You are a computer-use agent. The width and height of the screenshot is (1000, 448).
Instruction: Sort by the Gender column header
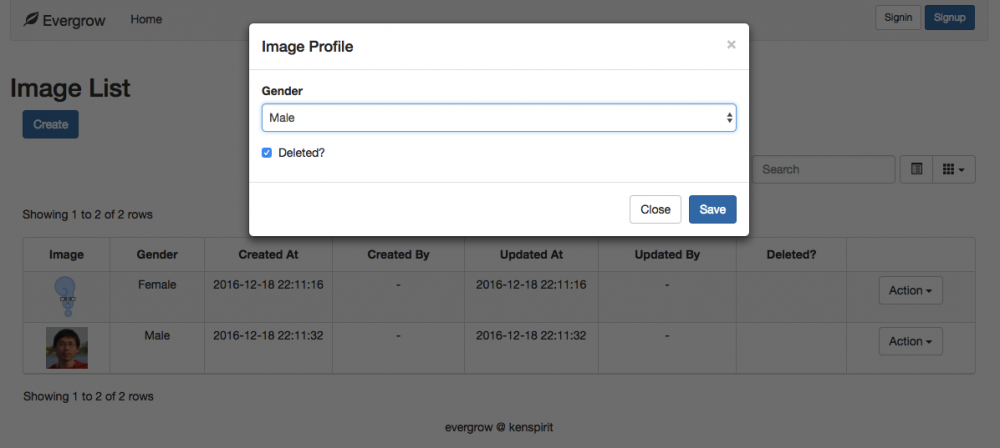pos(157,255)
